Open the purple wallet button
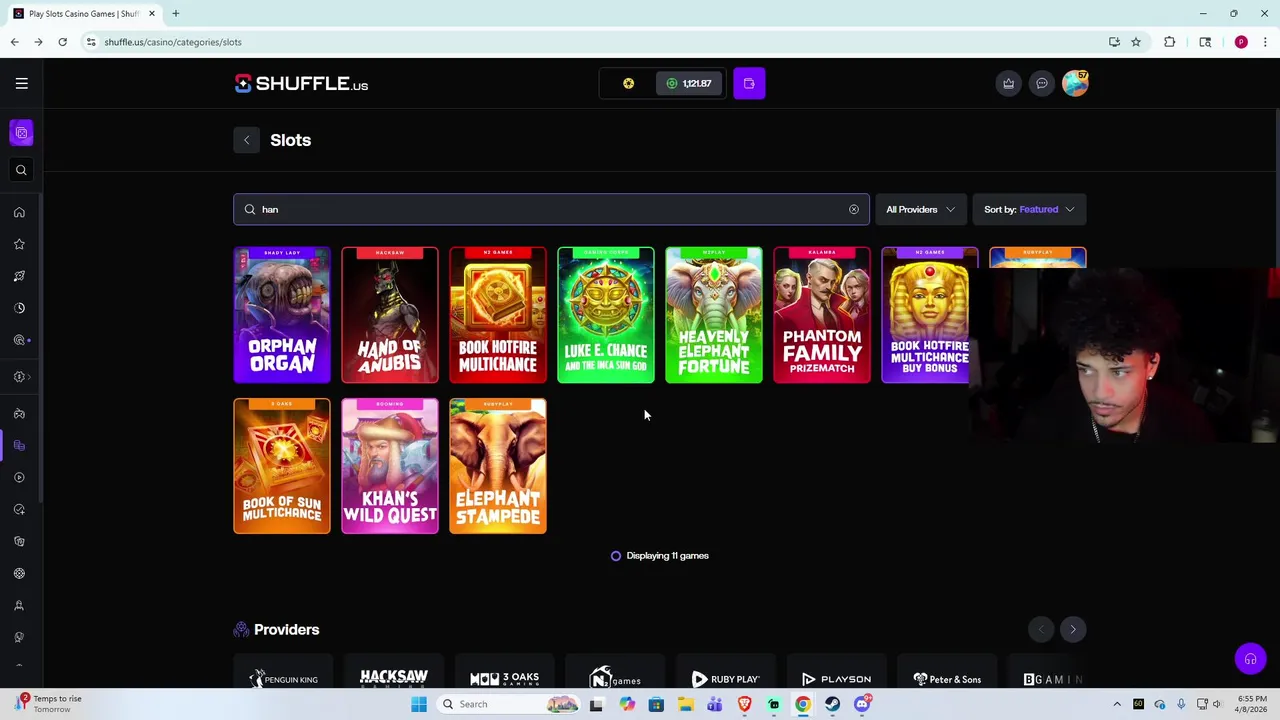This screenshot has height=720, width=1280. 749,84
